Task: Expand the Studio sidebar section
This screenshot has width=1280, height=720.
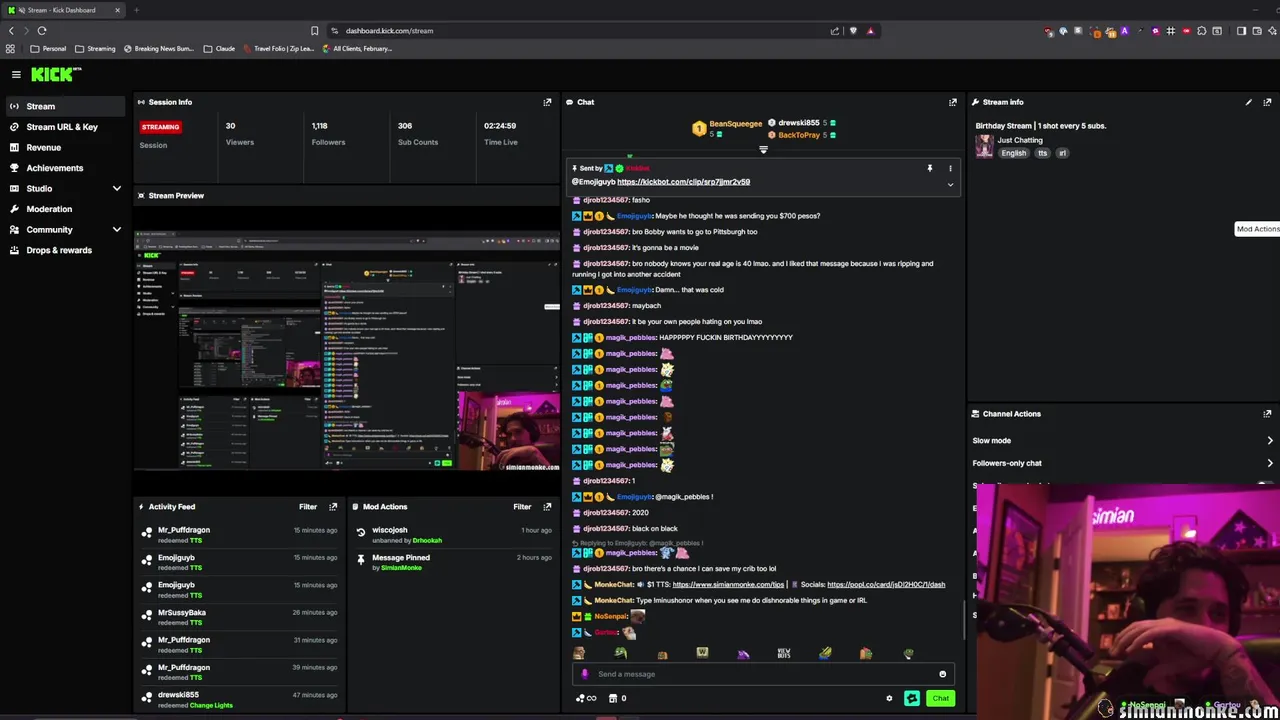Action: point(116,189)
